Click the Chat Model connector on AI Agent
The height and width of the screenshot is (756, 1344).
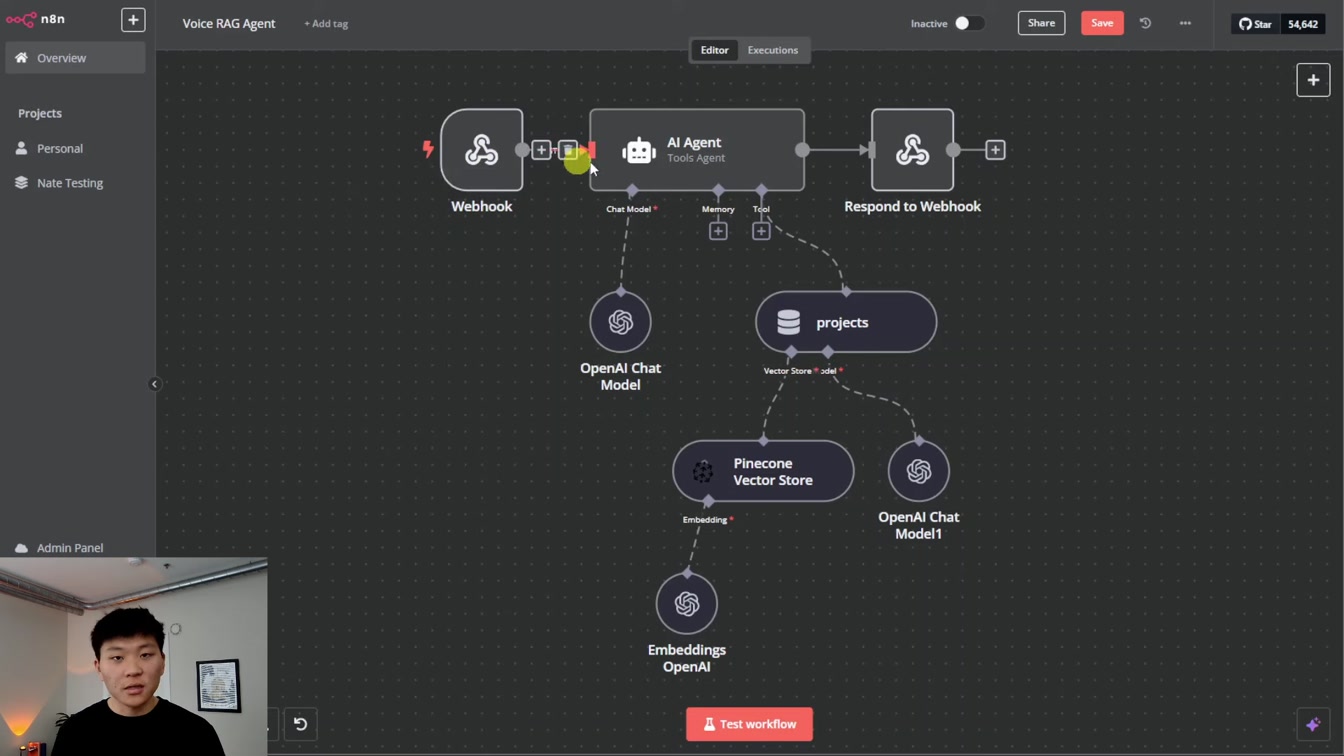(632, 190)
